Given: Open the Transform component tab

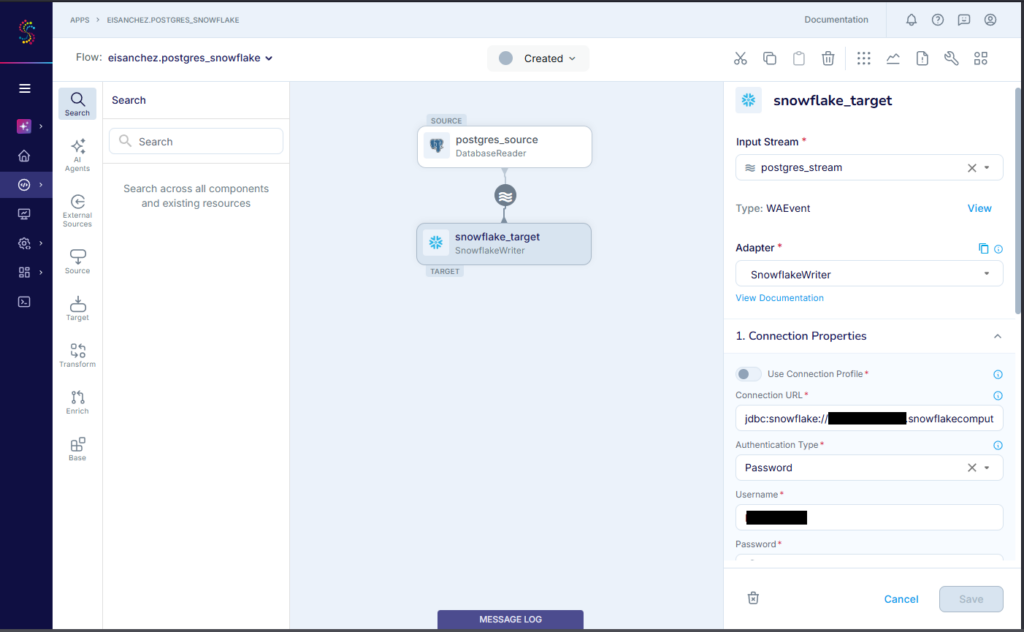Looking at the screenshot, I should click(77, 355).
